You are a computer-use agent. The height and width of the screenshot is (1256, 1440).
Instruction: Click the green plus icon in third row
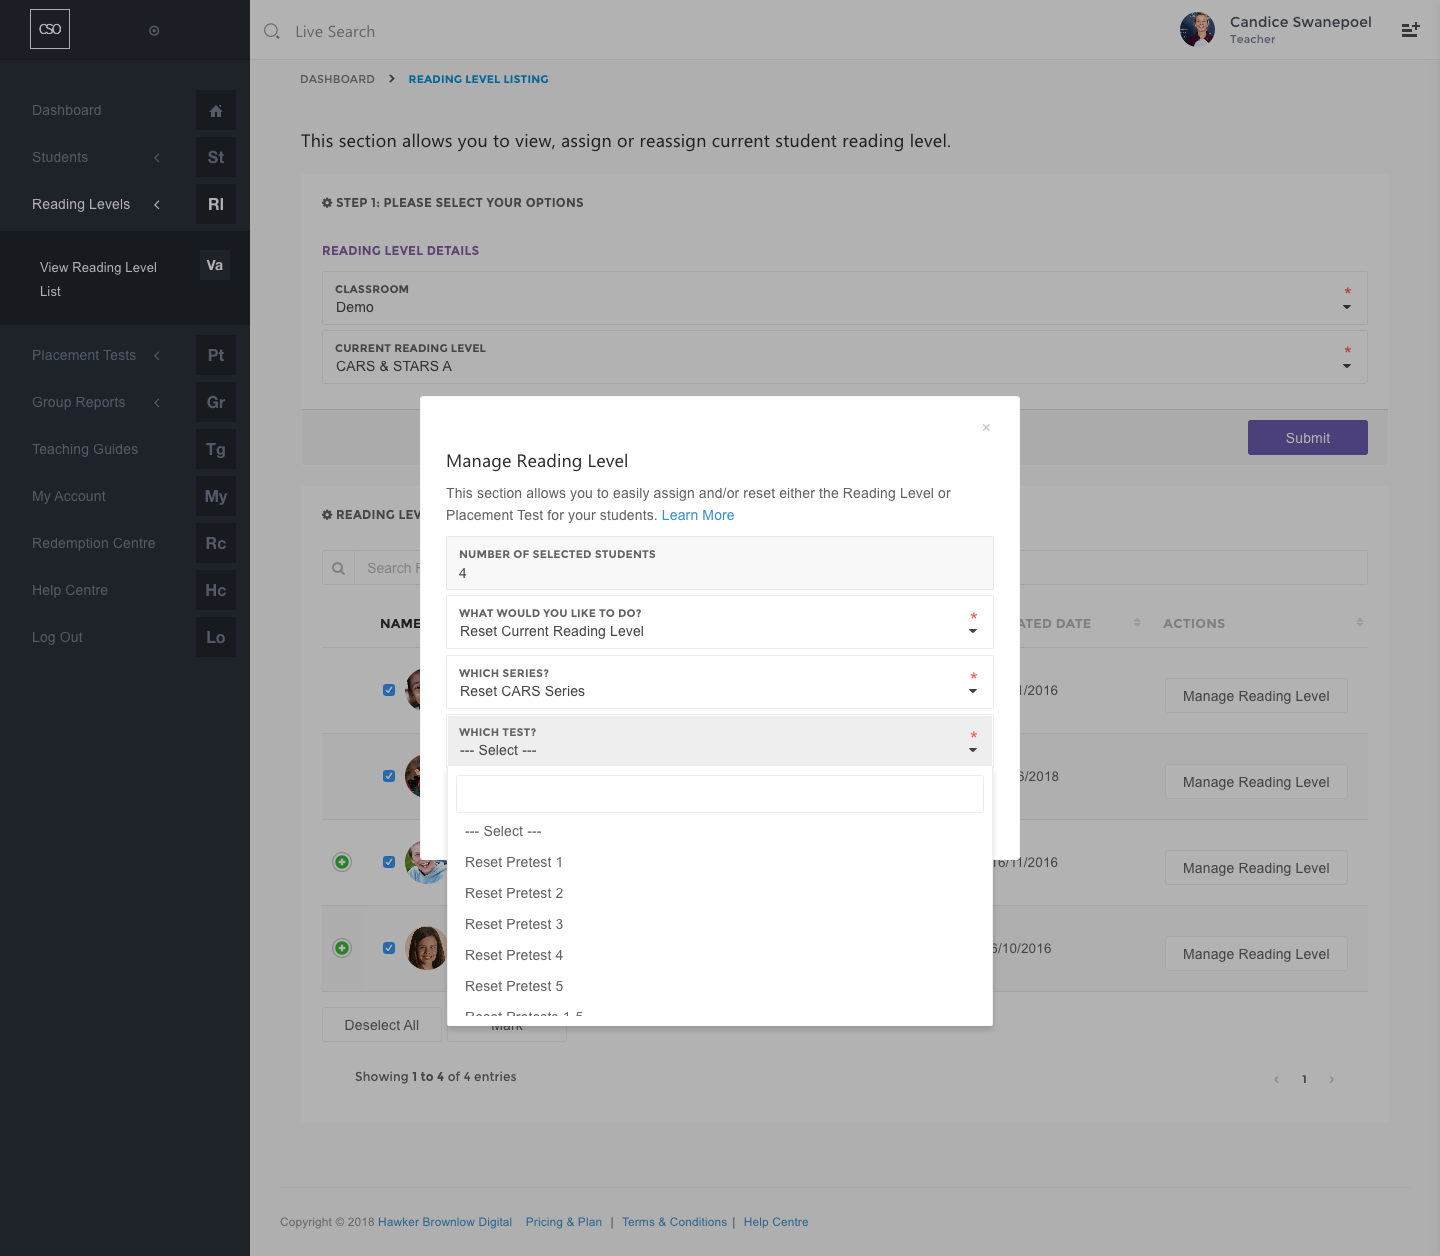point(342,862)
